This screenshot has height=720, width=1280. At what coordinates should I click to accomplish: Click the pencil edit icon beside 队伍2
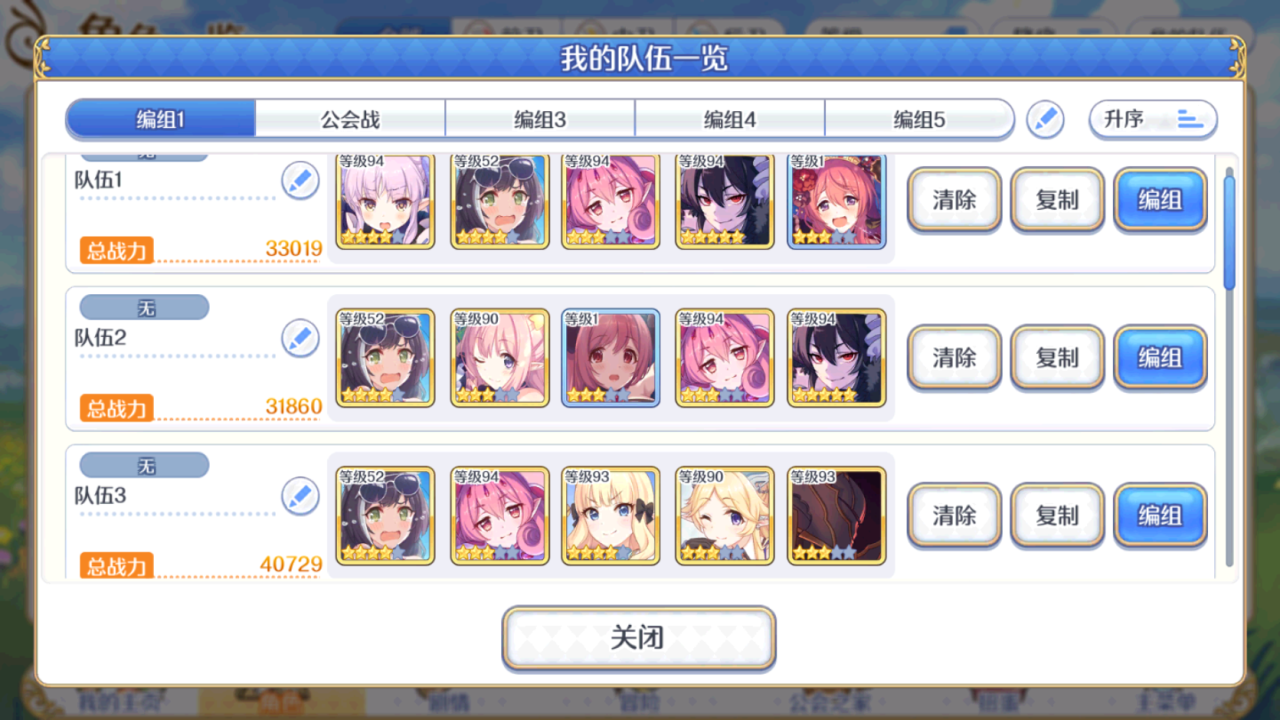click(300, 339)
